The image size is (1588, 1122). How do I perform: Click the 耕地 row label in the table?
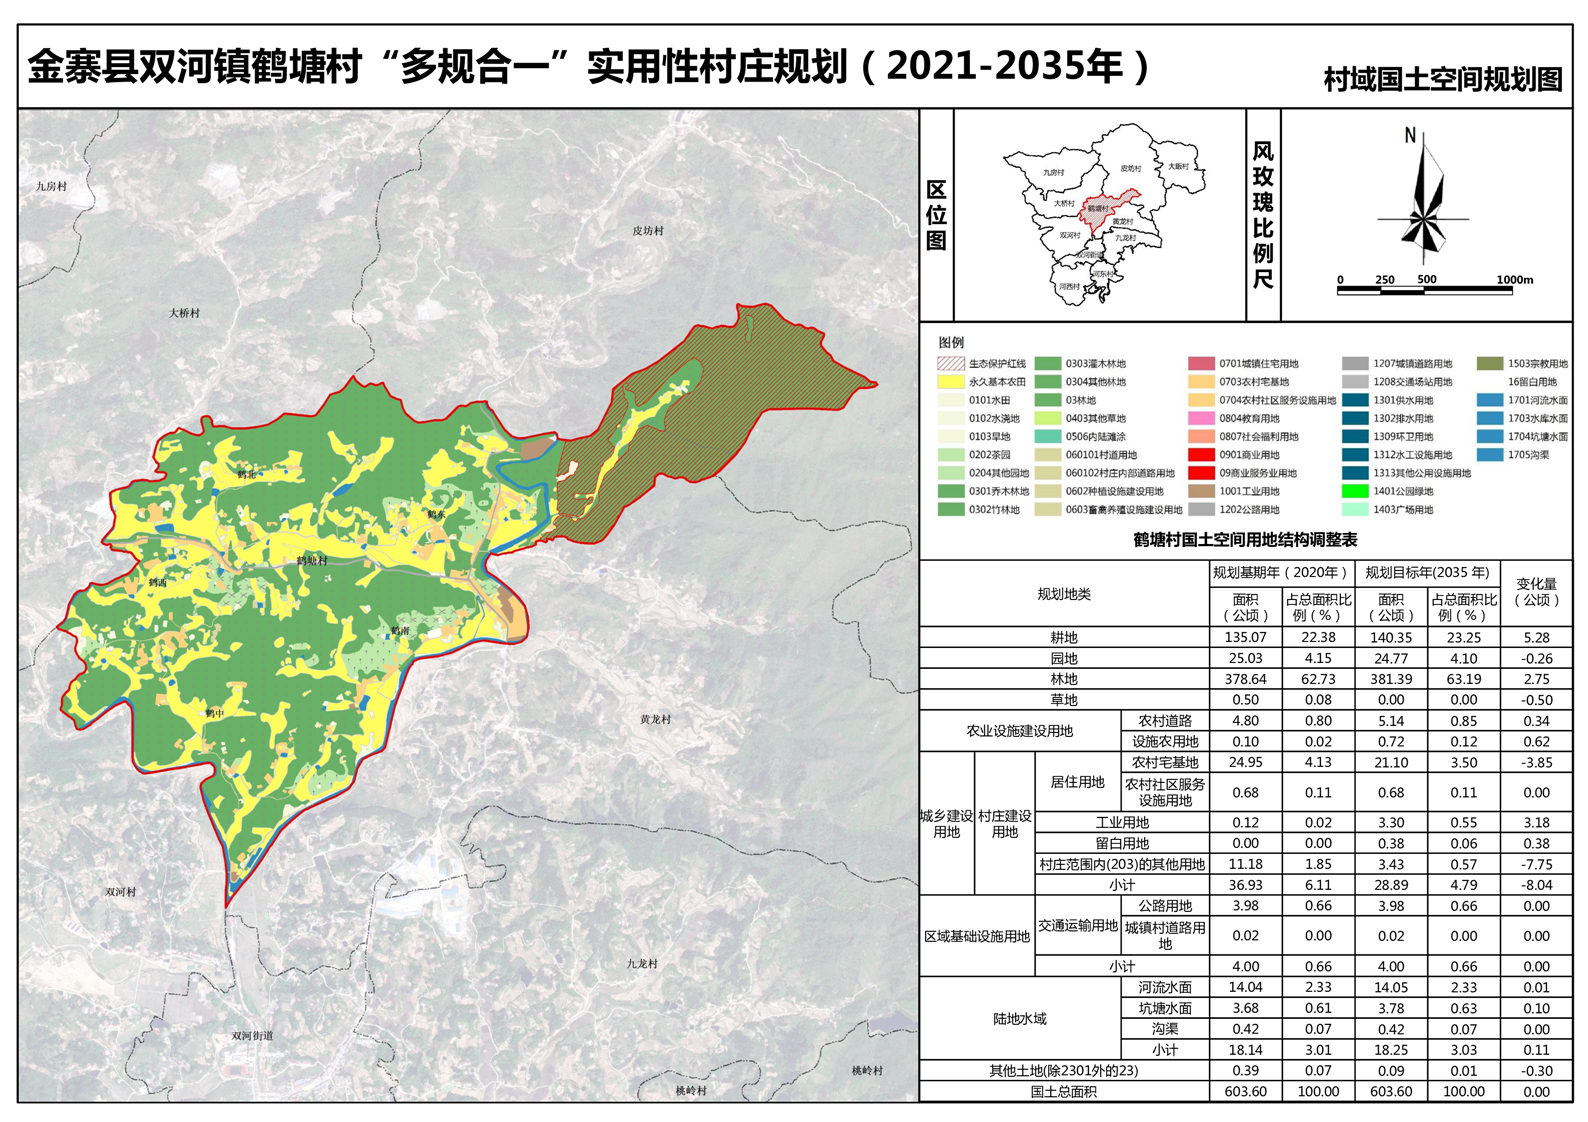[1064, 638]
